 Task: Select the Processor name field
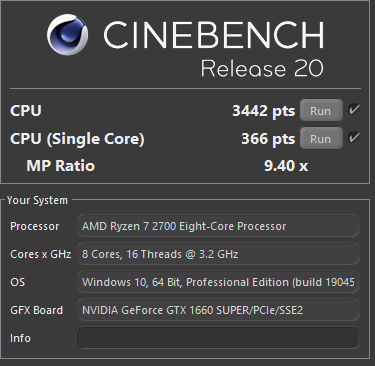pos(218,226)
